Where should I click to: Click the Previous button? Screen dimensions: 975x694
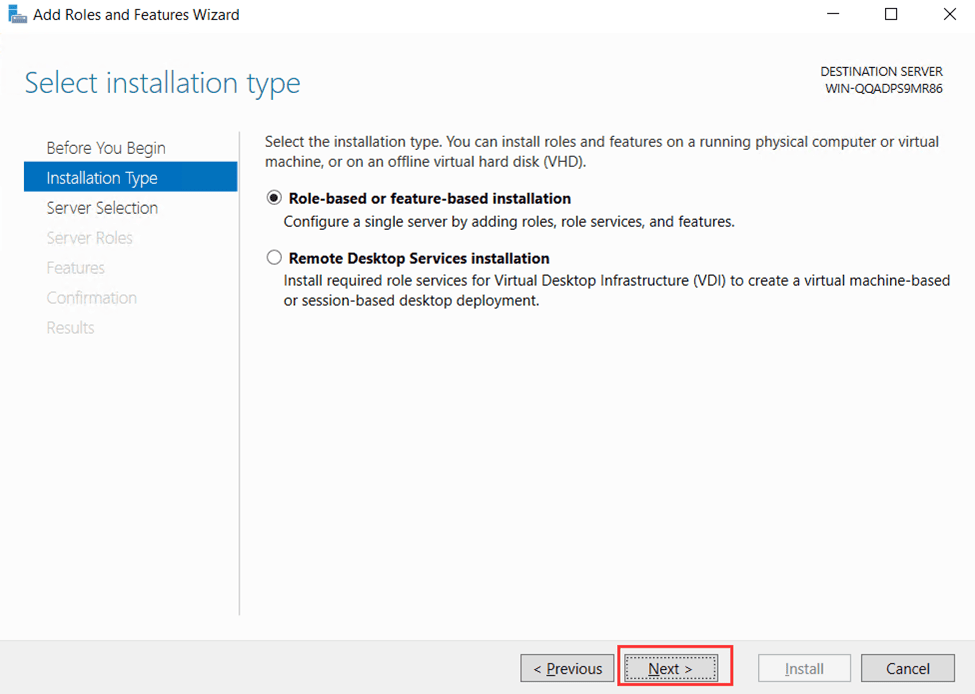click(x=567, y=667)
